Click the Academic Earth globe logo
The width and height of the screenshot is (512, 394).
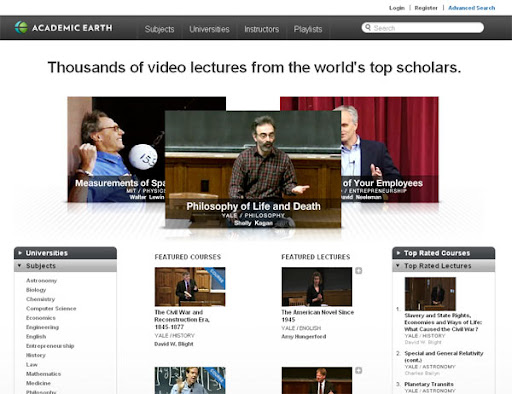(x=21, y=27)
